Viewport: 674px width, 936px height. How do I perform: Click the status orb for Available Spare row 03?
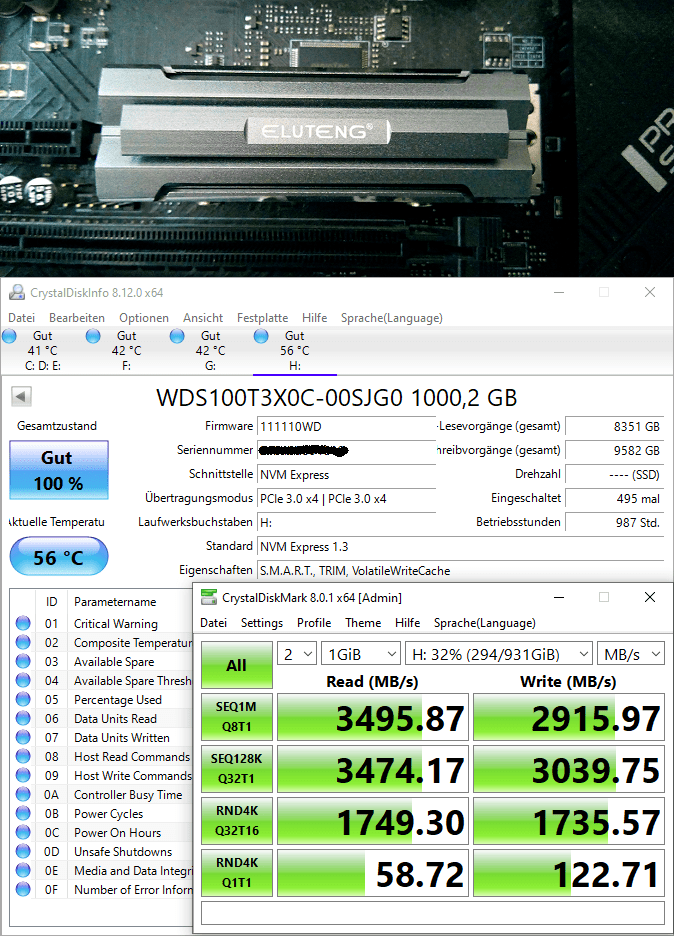point(23,661)
